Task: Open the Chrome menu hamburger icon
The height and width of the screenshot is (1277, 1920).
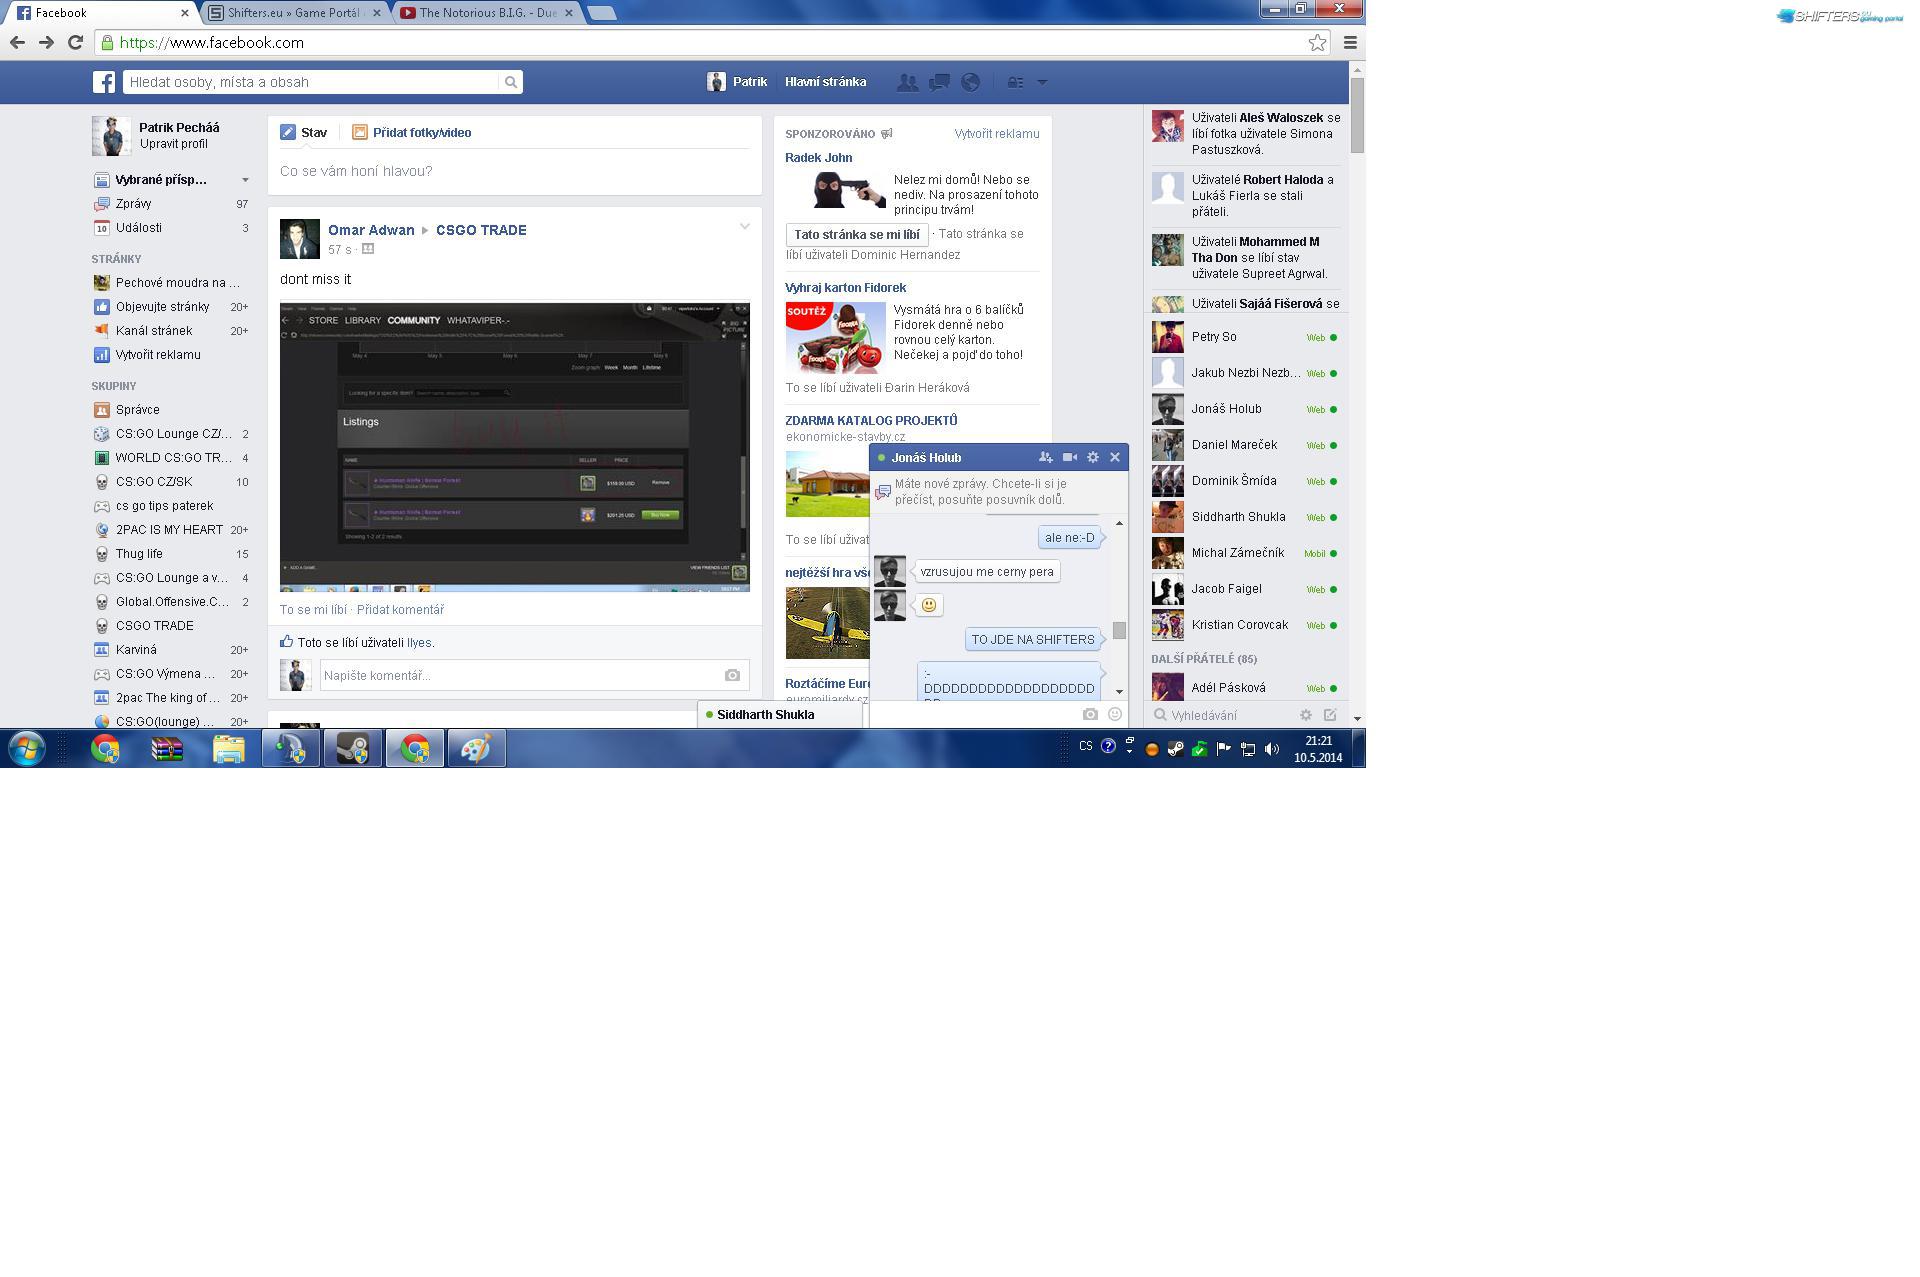Action: (1350, 42)
